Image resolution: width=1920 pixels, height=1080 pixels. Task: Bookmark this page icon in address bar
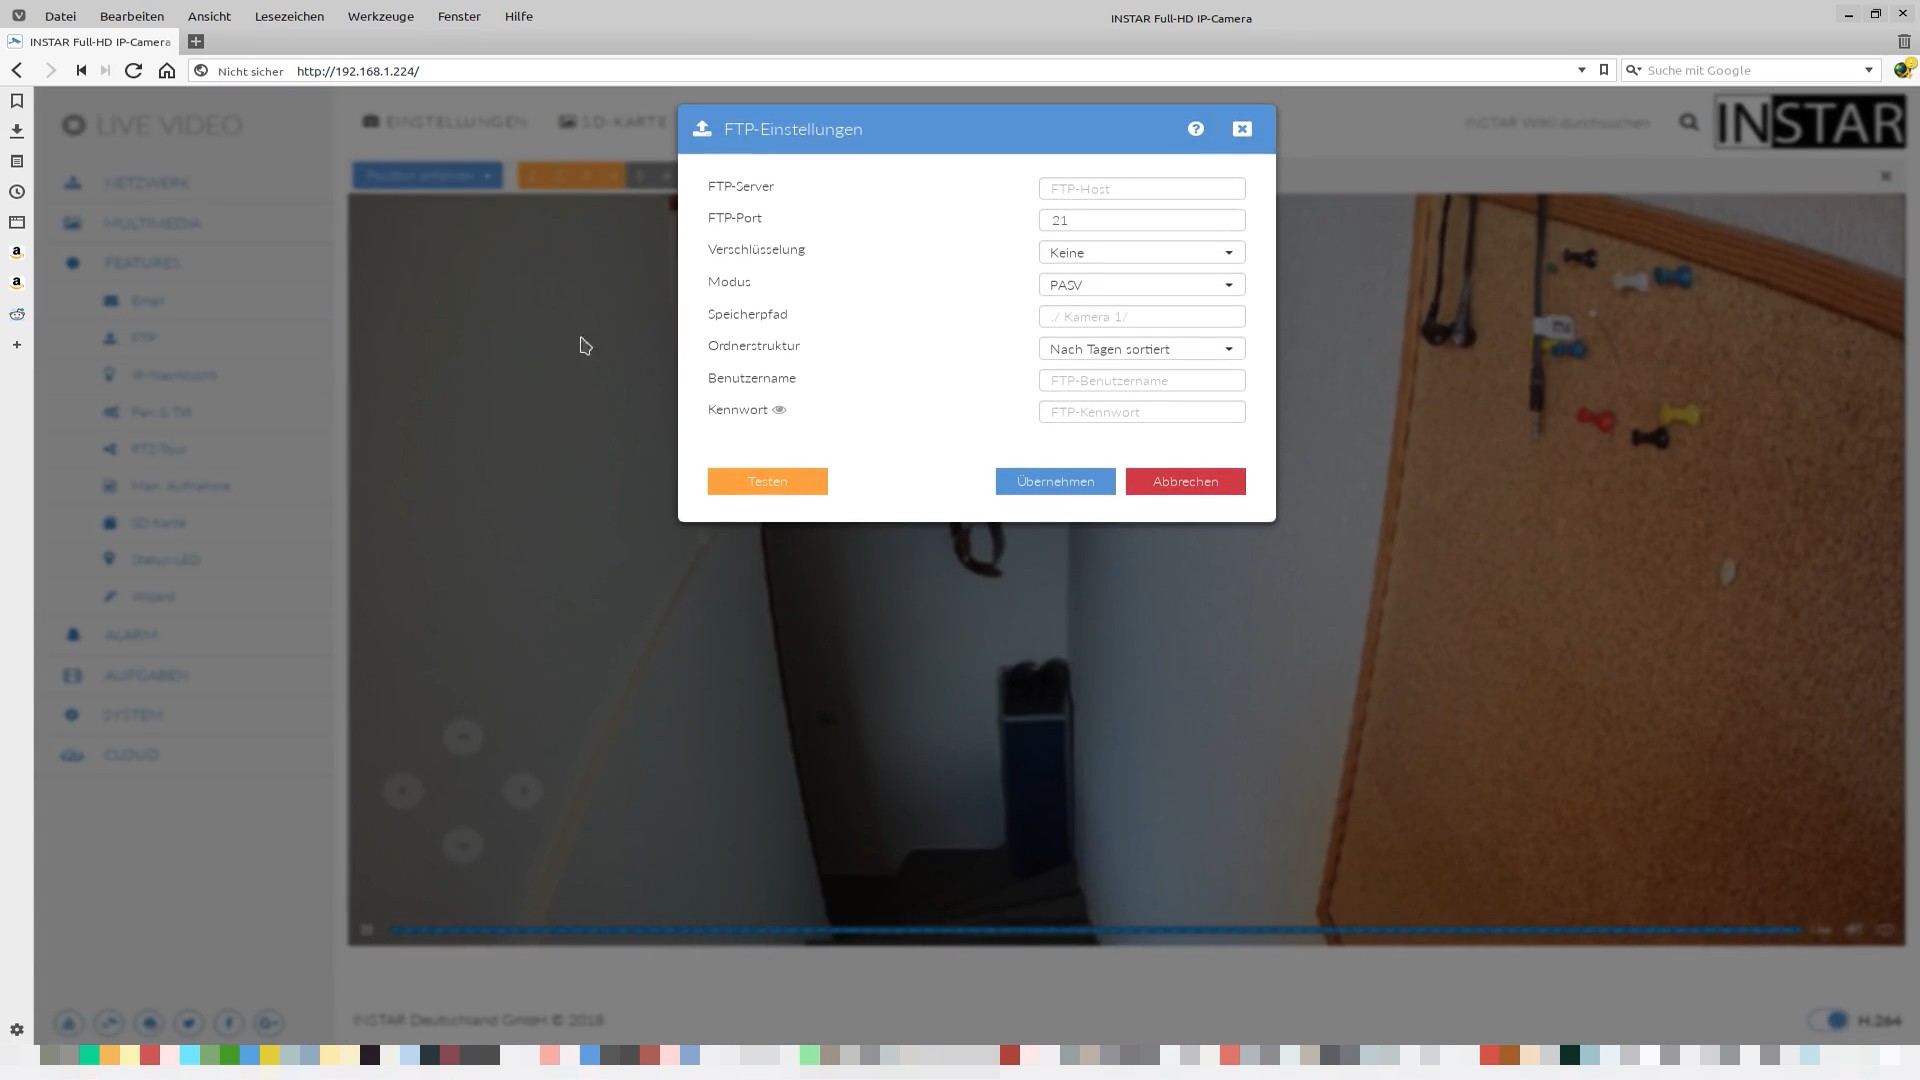(x=1604, y=70)
